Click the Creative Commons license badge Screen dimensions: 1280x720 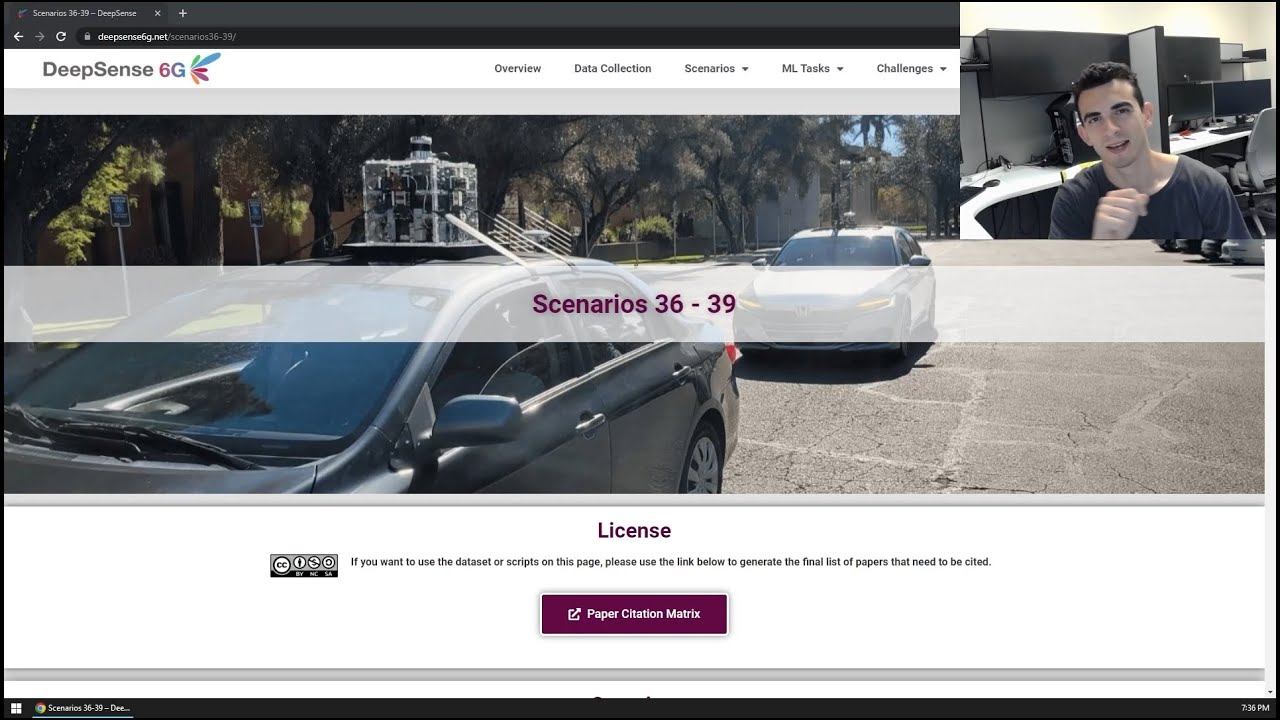pyautogui.click(x=304, y=565)
